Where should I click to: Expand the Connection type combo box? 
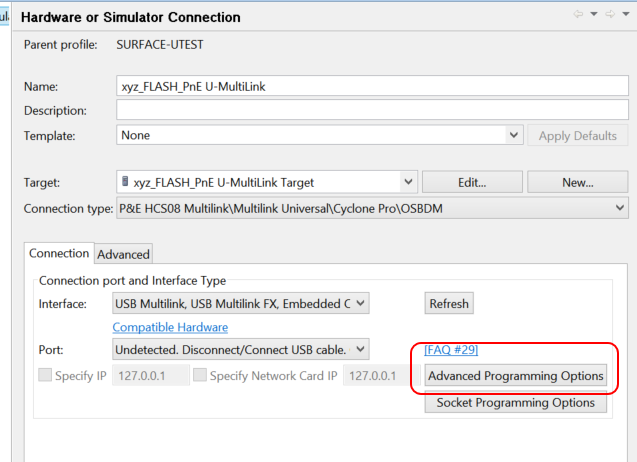622,208
